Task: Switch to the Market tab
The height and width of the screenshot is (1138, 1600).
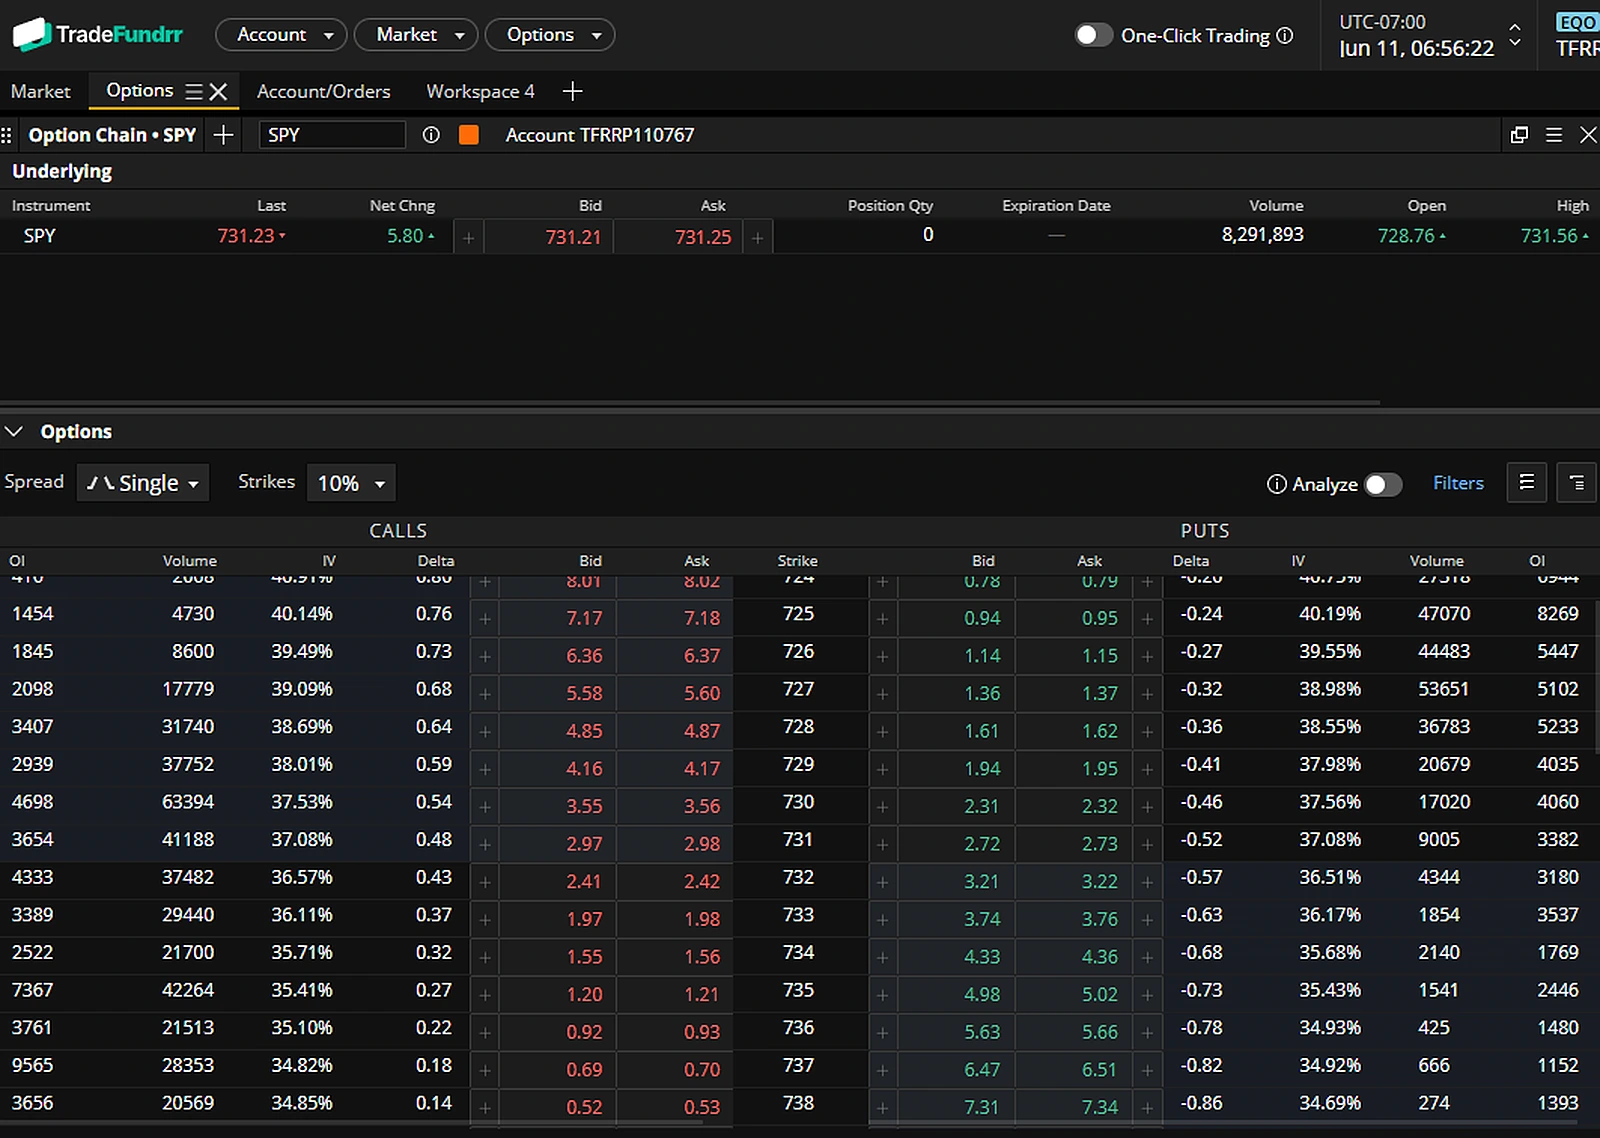Action: (40, 91)
